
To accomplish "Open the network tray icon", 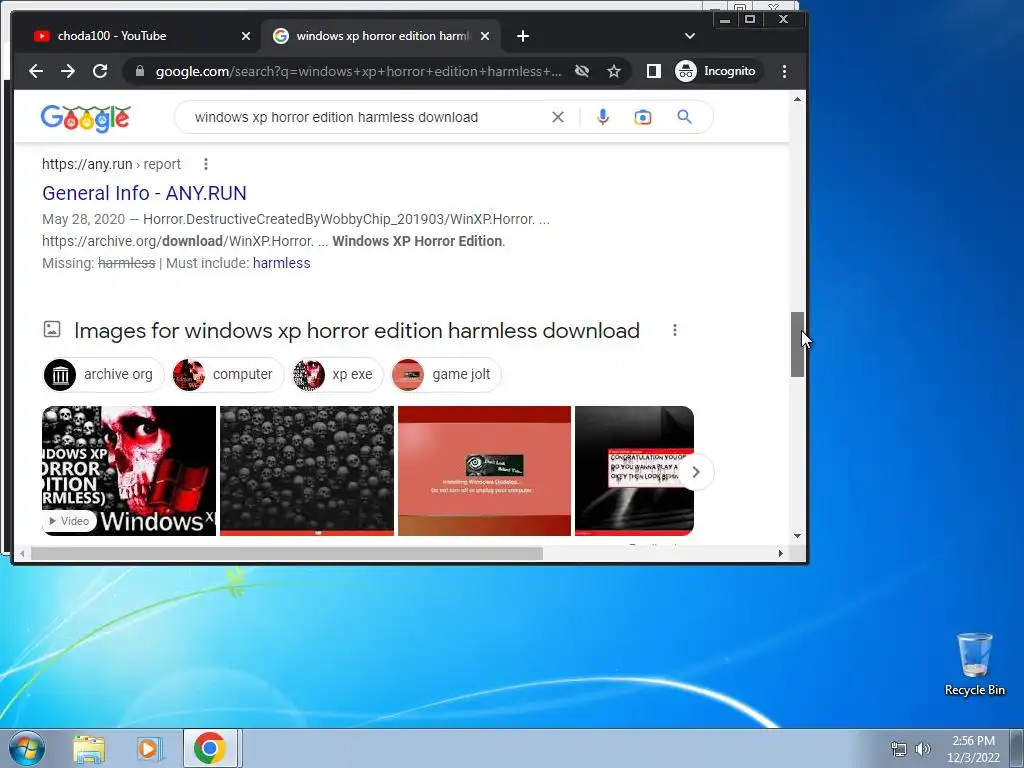I will (x=899, y=749).
